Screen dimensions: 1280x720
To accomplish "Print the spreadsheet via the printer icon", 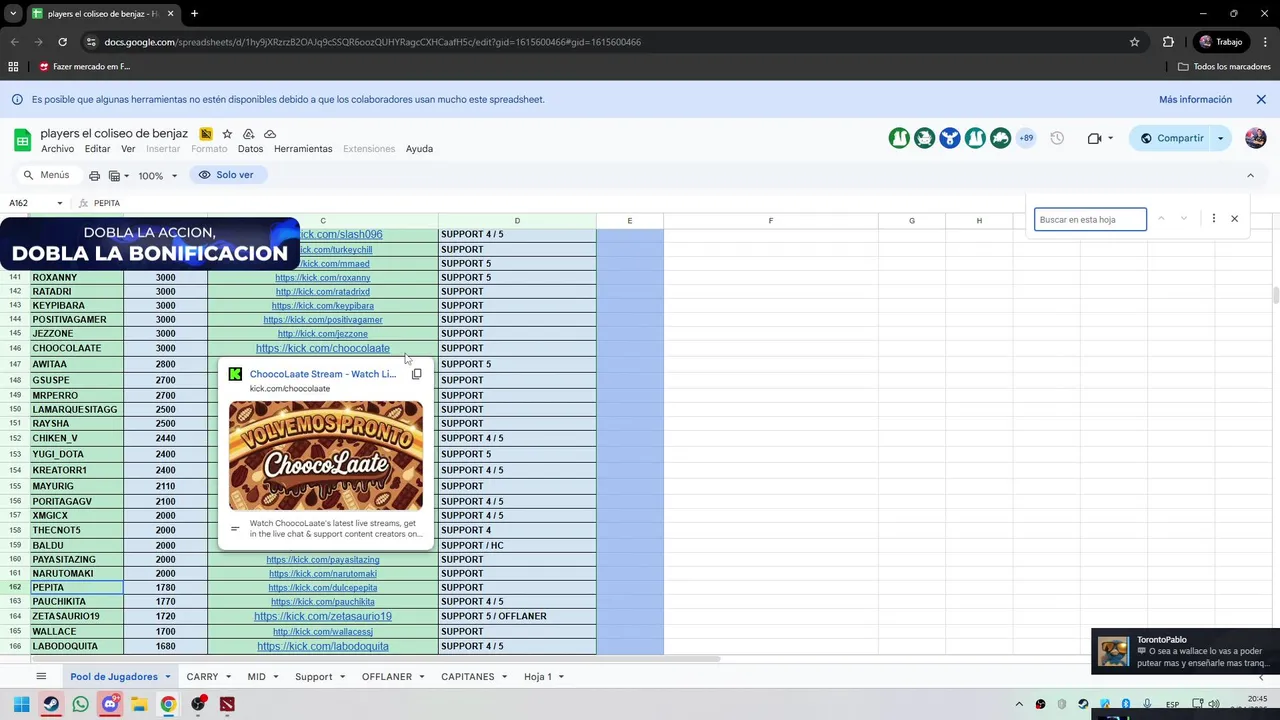I will (x=94, y=175).
